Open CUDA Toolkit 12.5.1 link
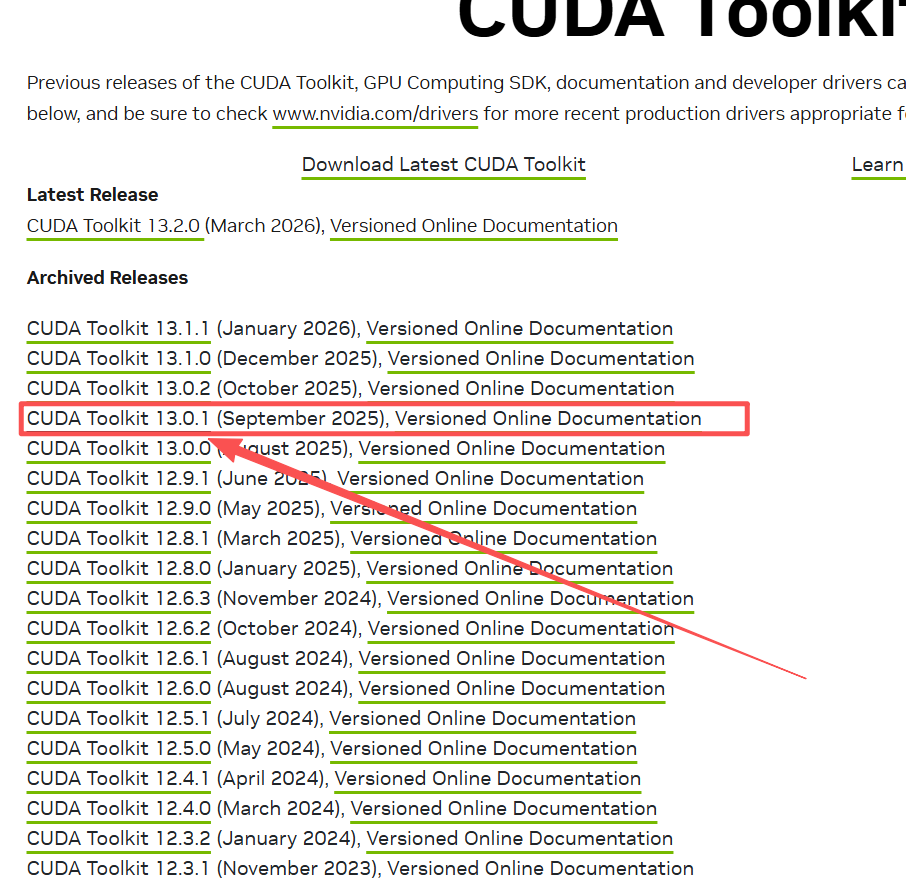This screenshot has height=878, width=906. pos(118,719)
